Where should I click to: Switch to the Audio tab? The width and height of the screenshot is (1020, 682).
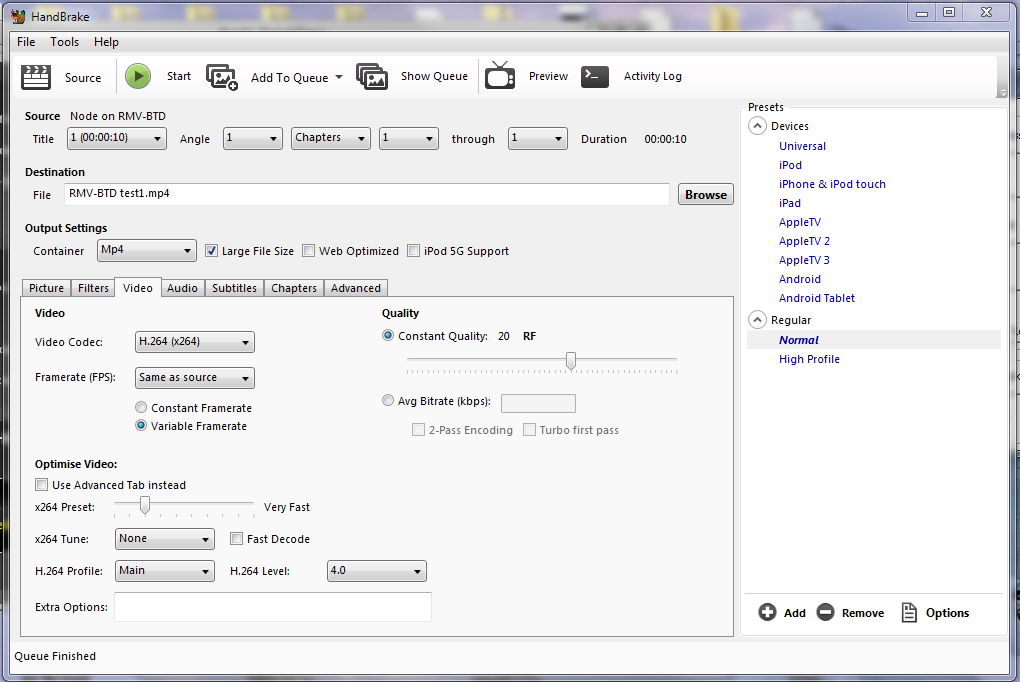coord(182,288)
